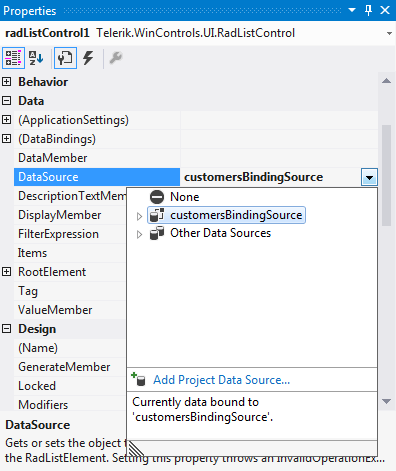Screen dimensions: 396x471
Task: Select Other Data Sources entry
Action: [220, 233]
